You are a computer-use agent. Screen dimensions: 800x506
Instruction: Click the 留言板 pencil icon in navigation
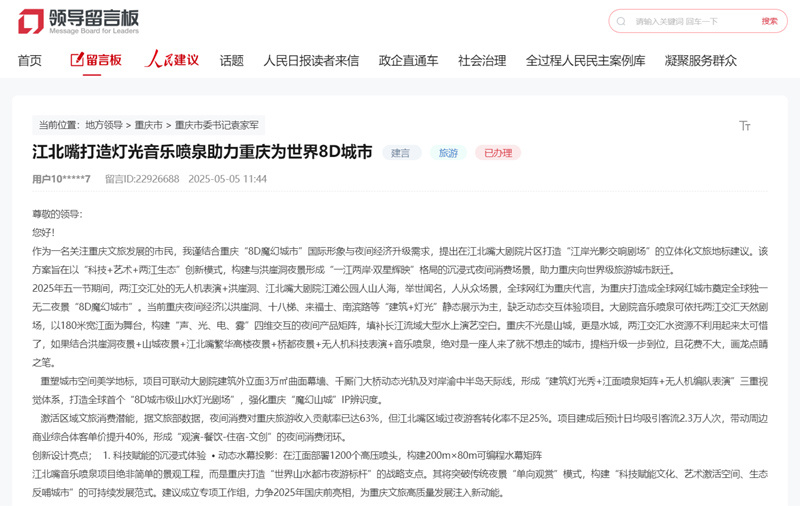coord(77,60)
